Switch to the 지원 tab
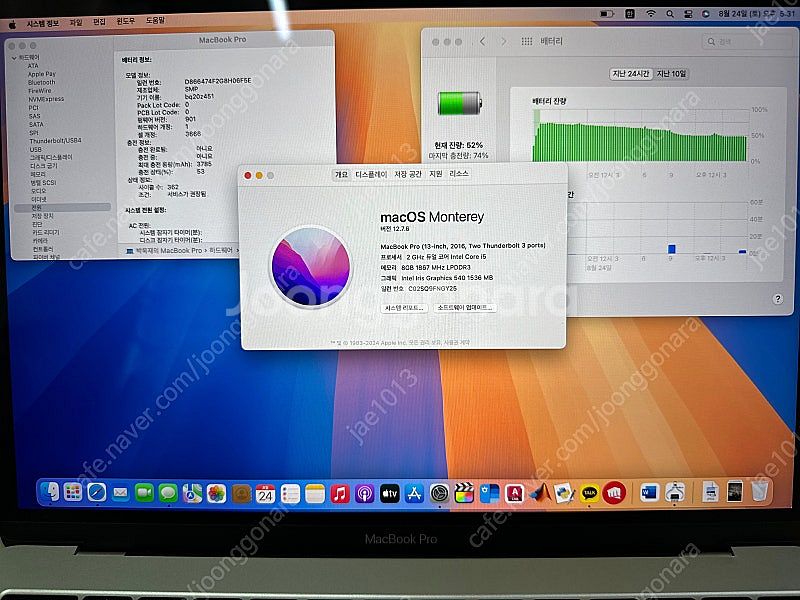The height and width of the screenshot is (600, 800). pos(436,174)
